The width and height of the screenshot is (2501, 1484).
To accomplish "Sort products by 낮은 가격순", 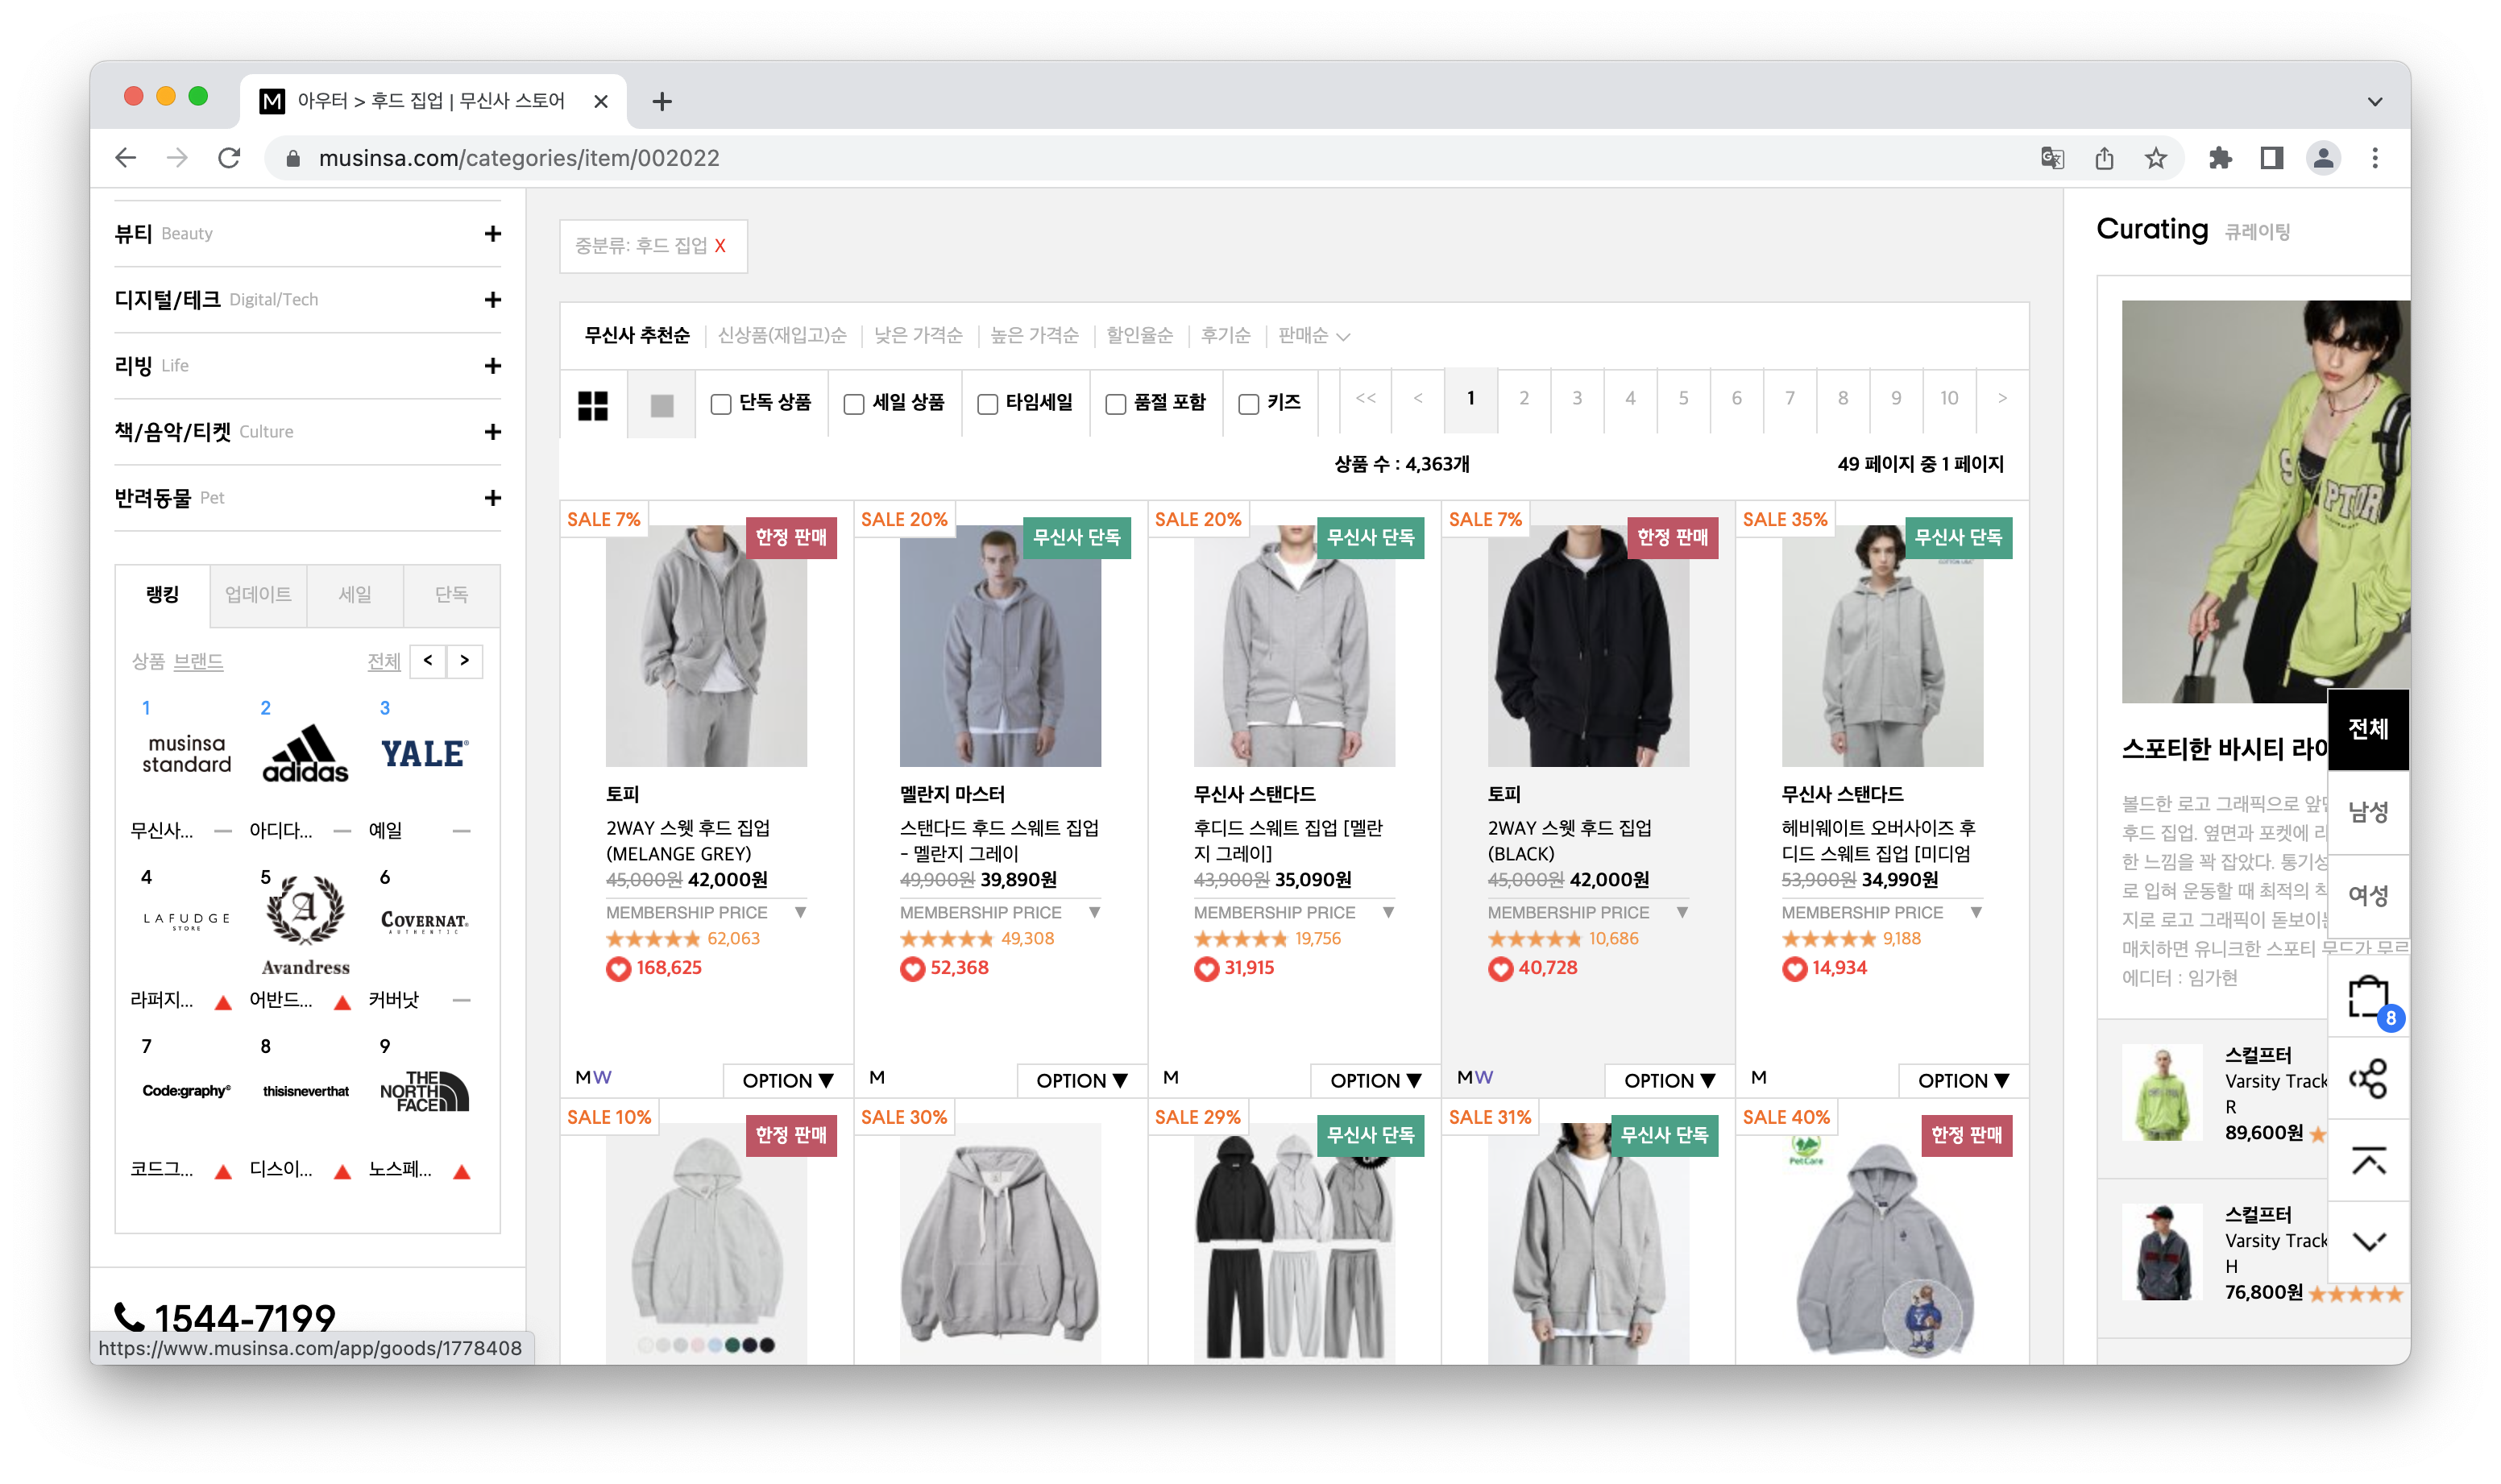I will click(x=916, y=336).
